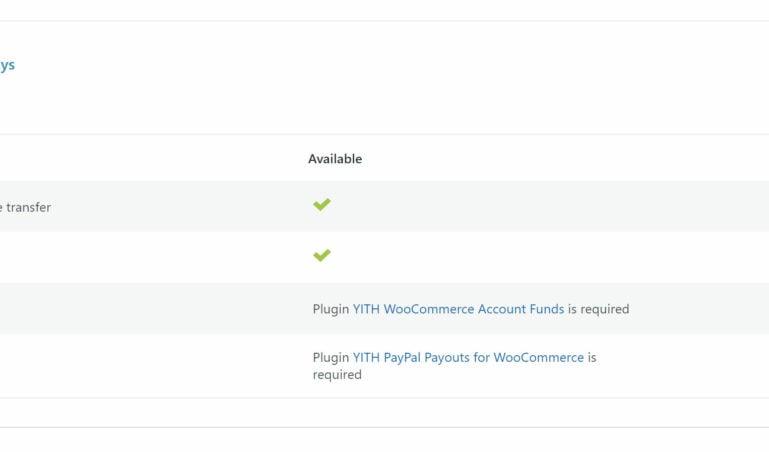This screenshot has width=769, height=452.
Task: Click the wrapped word 'required' under PayPal Payouts
Action: (337, 375)
